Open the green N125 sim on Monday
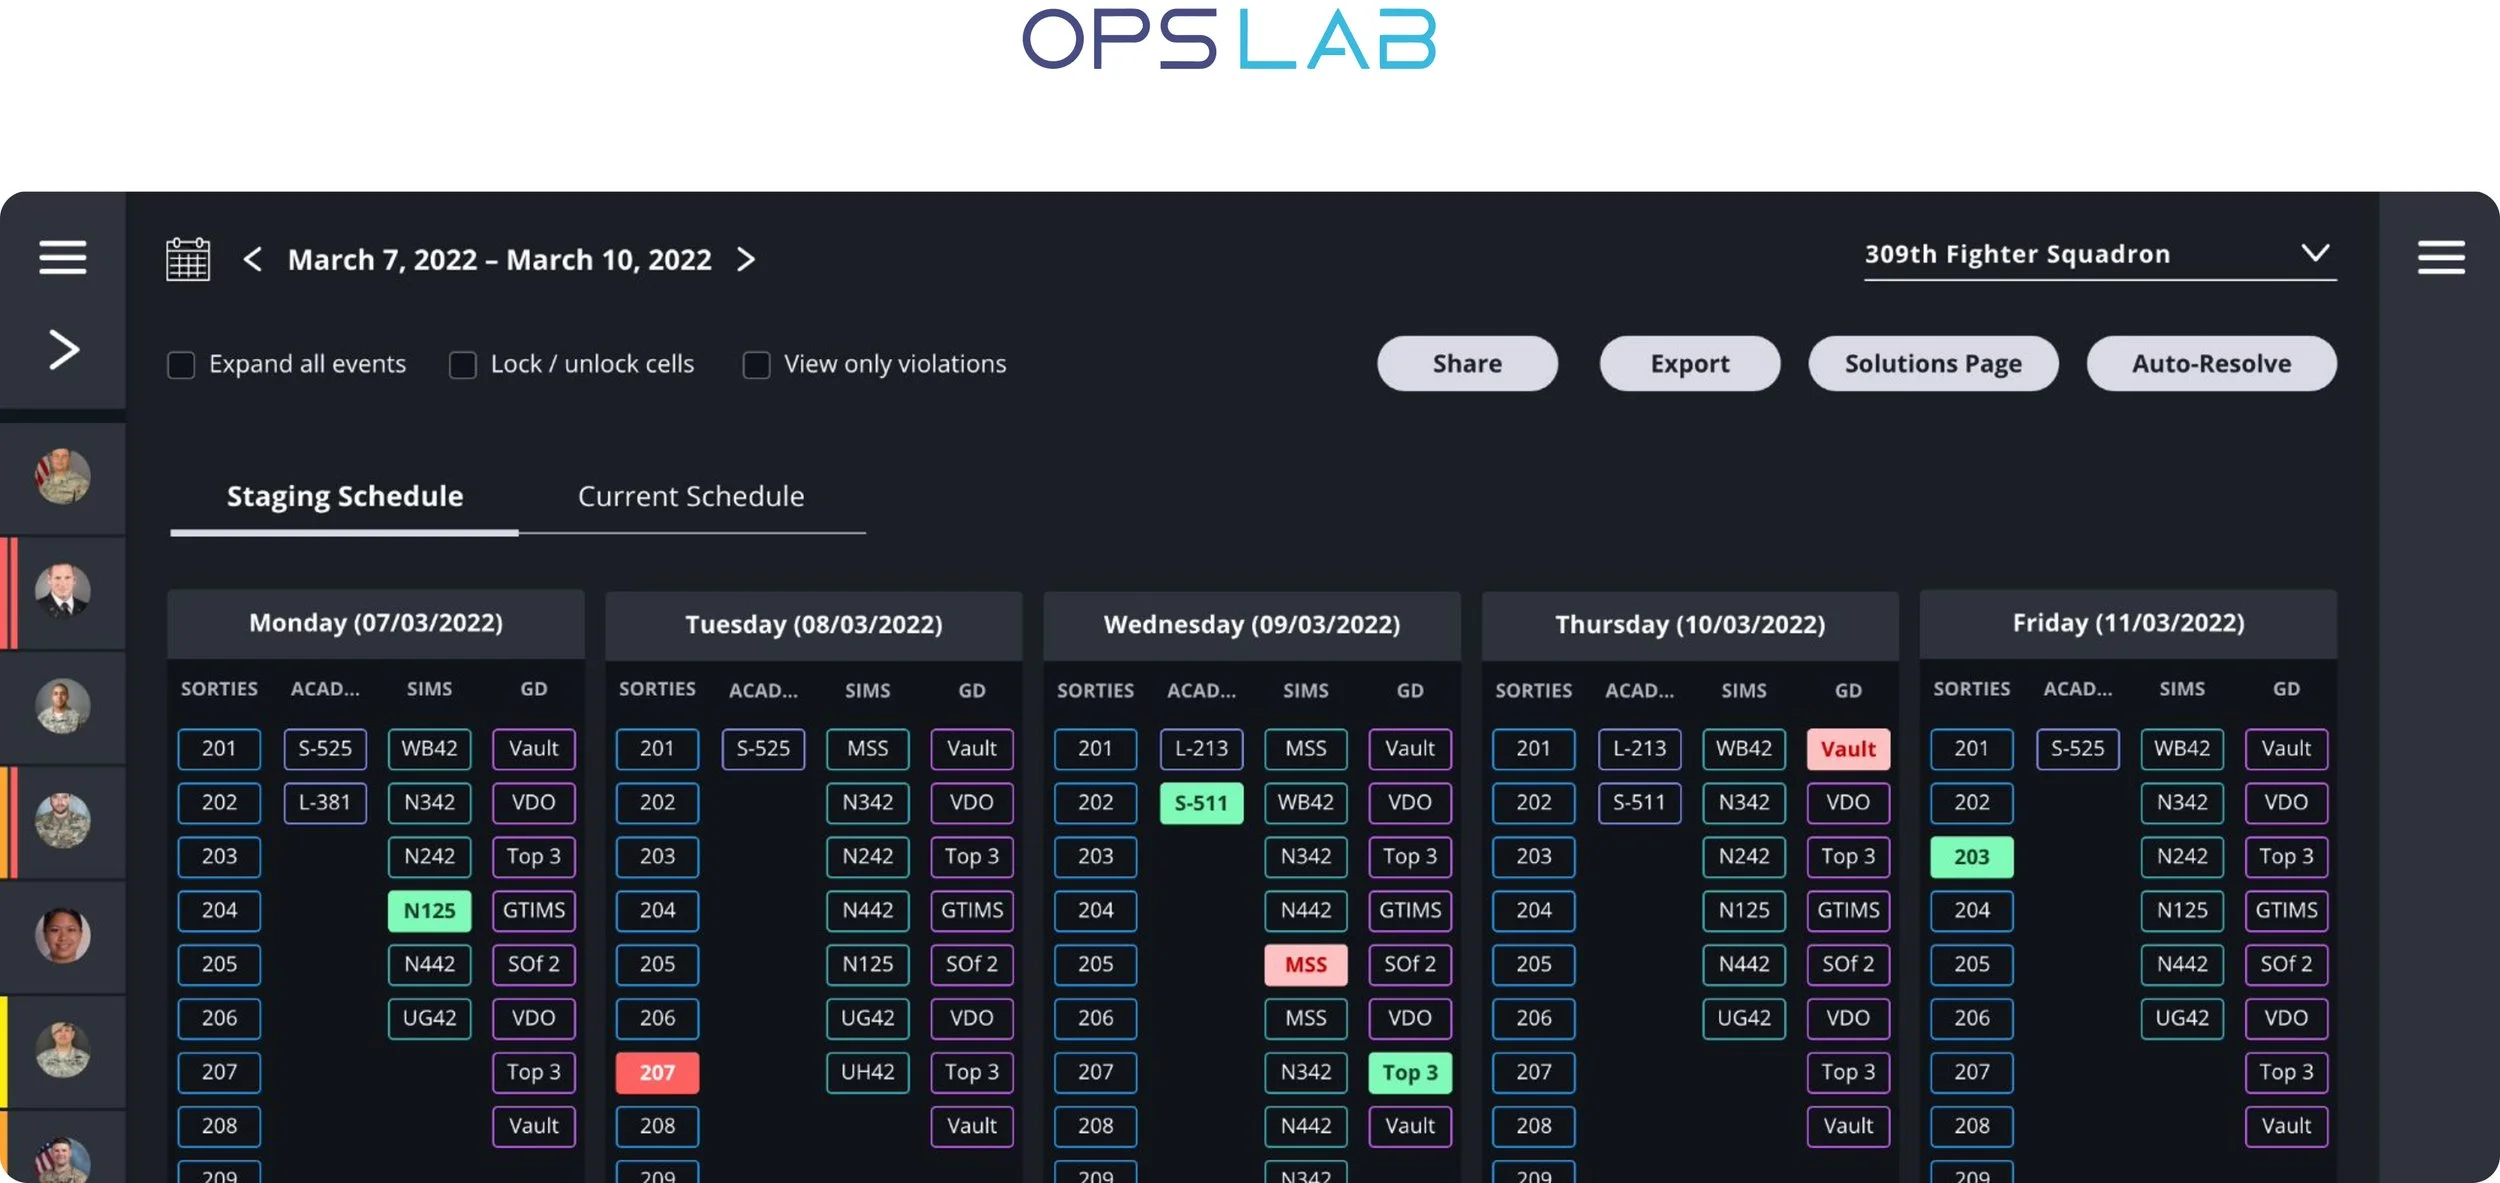 tap(430, 911)
